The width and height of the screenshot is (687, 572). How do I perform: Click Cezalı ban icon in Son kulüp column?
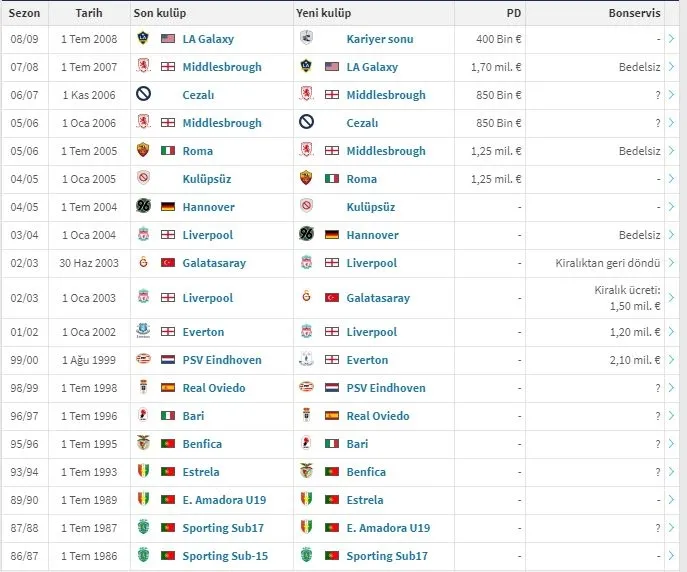(143, 95)
